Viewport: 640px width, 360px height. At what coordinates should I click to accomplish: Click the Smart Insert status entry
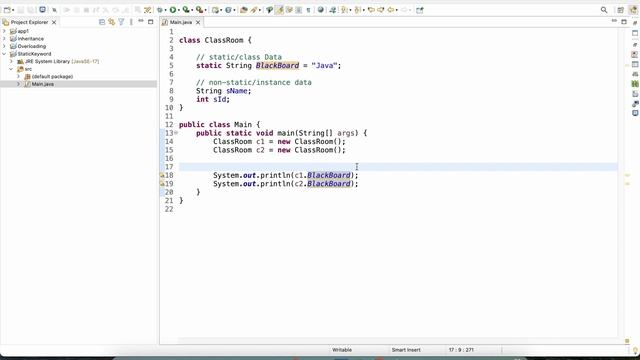point(406,350)
